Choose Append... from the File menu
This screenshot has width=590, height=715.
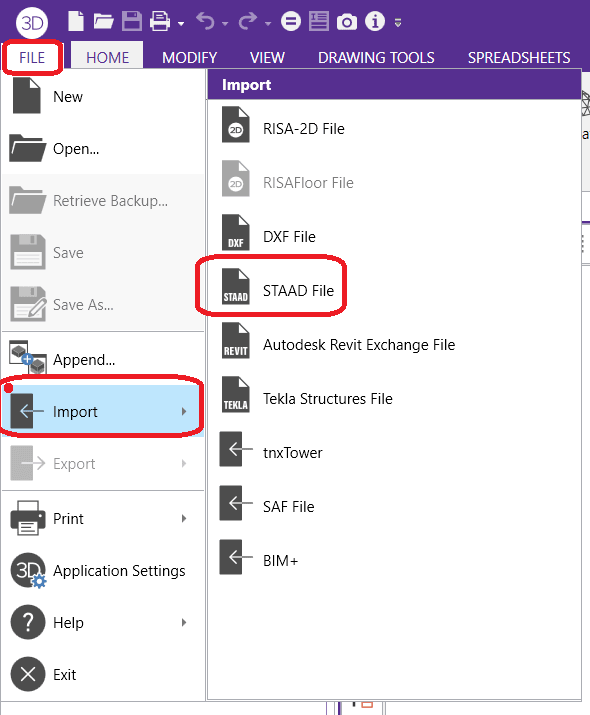pos(103,359)
